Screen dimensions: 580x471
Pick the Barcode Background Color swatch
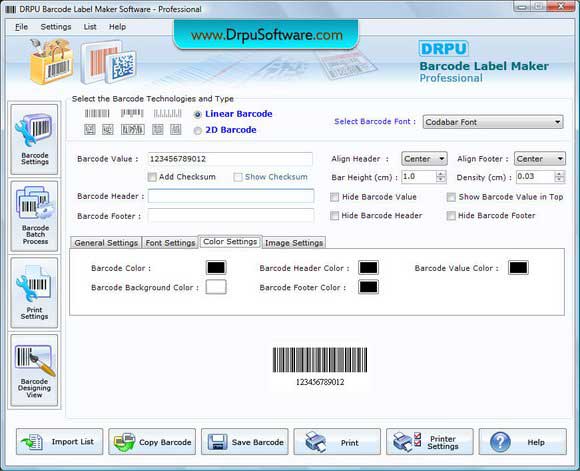216,287
